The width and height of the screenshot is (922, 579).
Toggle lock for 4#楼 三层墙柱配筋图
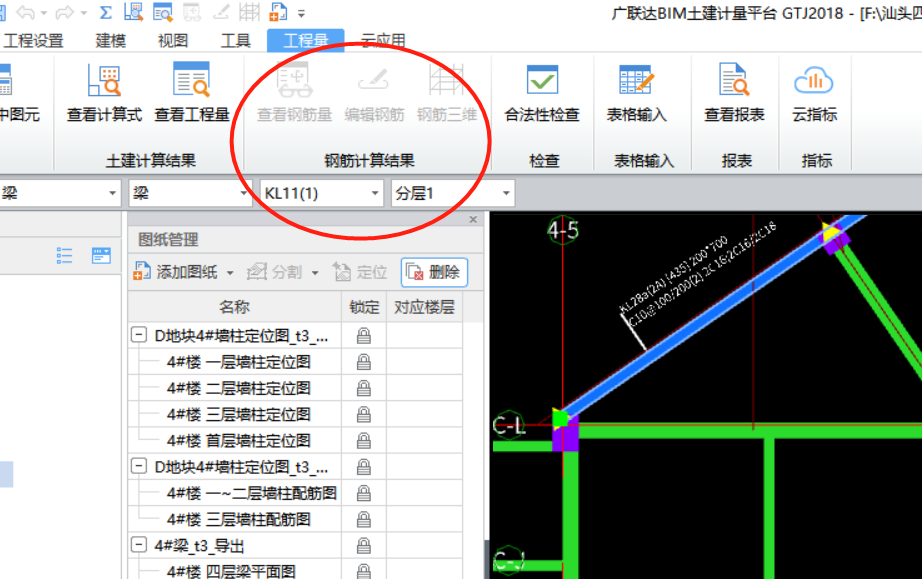[364, 519]
